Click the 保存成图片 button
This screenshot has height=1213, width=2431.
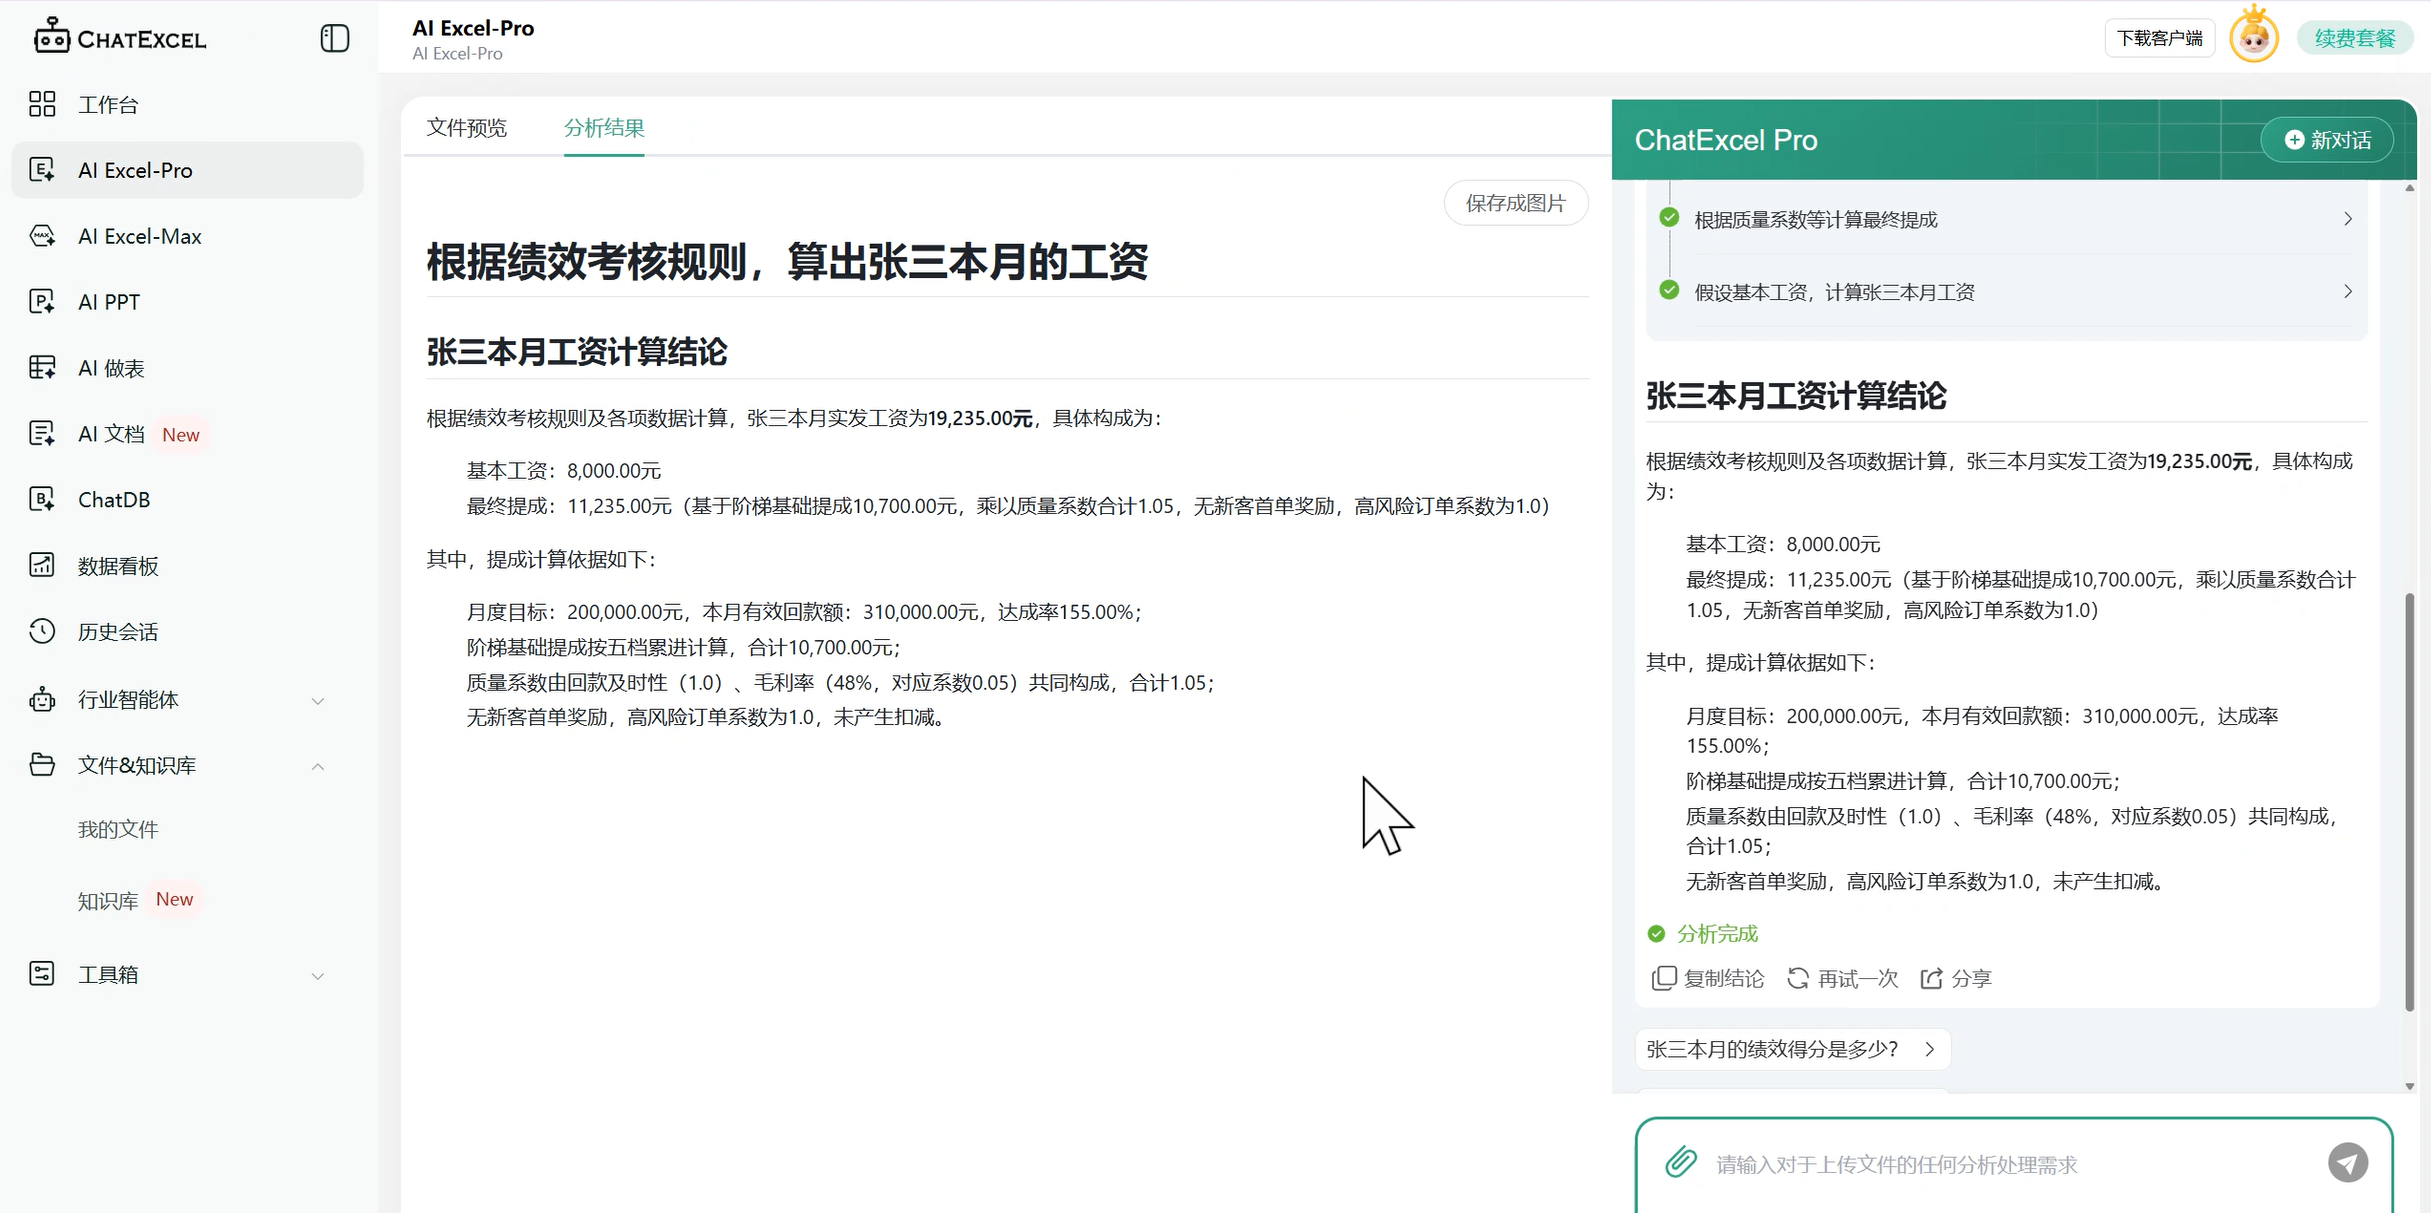(x=1516, y=203)
